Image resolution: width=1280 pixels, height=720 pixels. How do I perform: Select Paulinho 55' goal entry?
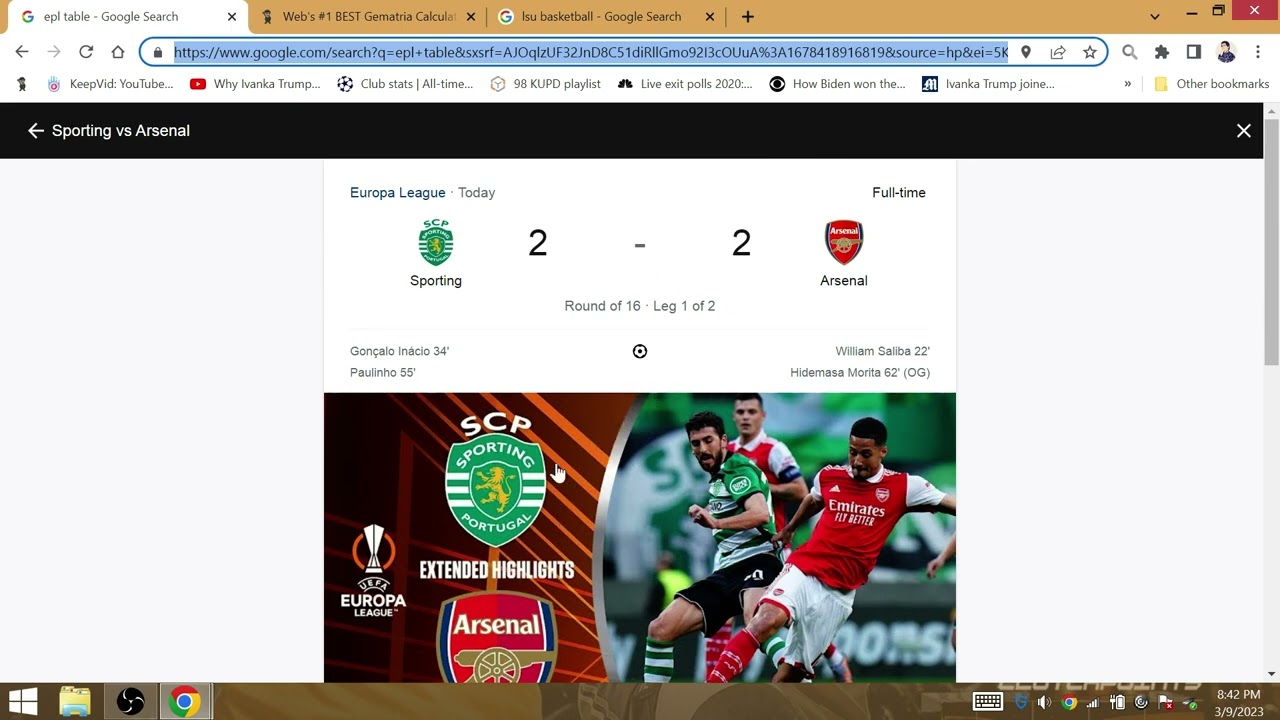click(383, 372)
